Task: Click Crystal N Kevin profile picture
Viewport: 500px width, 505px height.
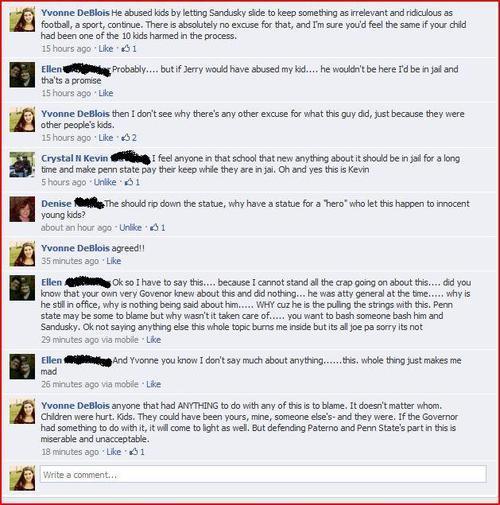Action: tap(22, 165)
